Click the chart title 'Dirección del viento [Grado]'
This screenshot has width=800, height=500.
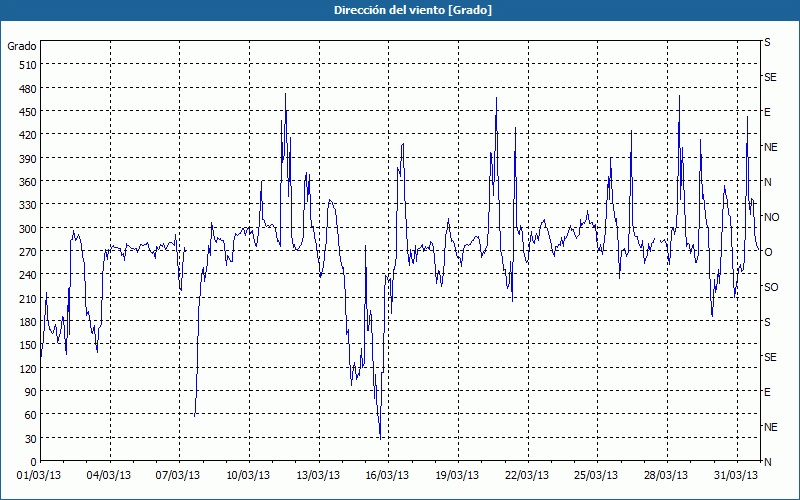pos(413,10)
